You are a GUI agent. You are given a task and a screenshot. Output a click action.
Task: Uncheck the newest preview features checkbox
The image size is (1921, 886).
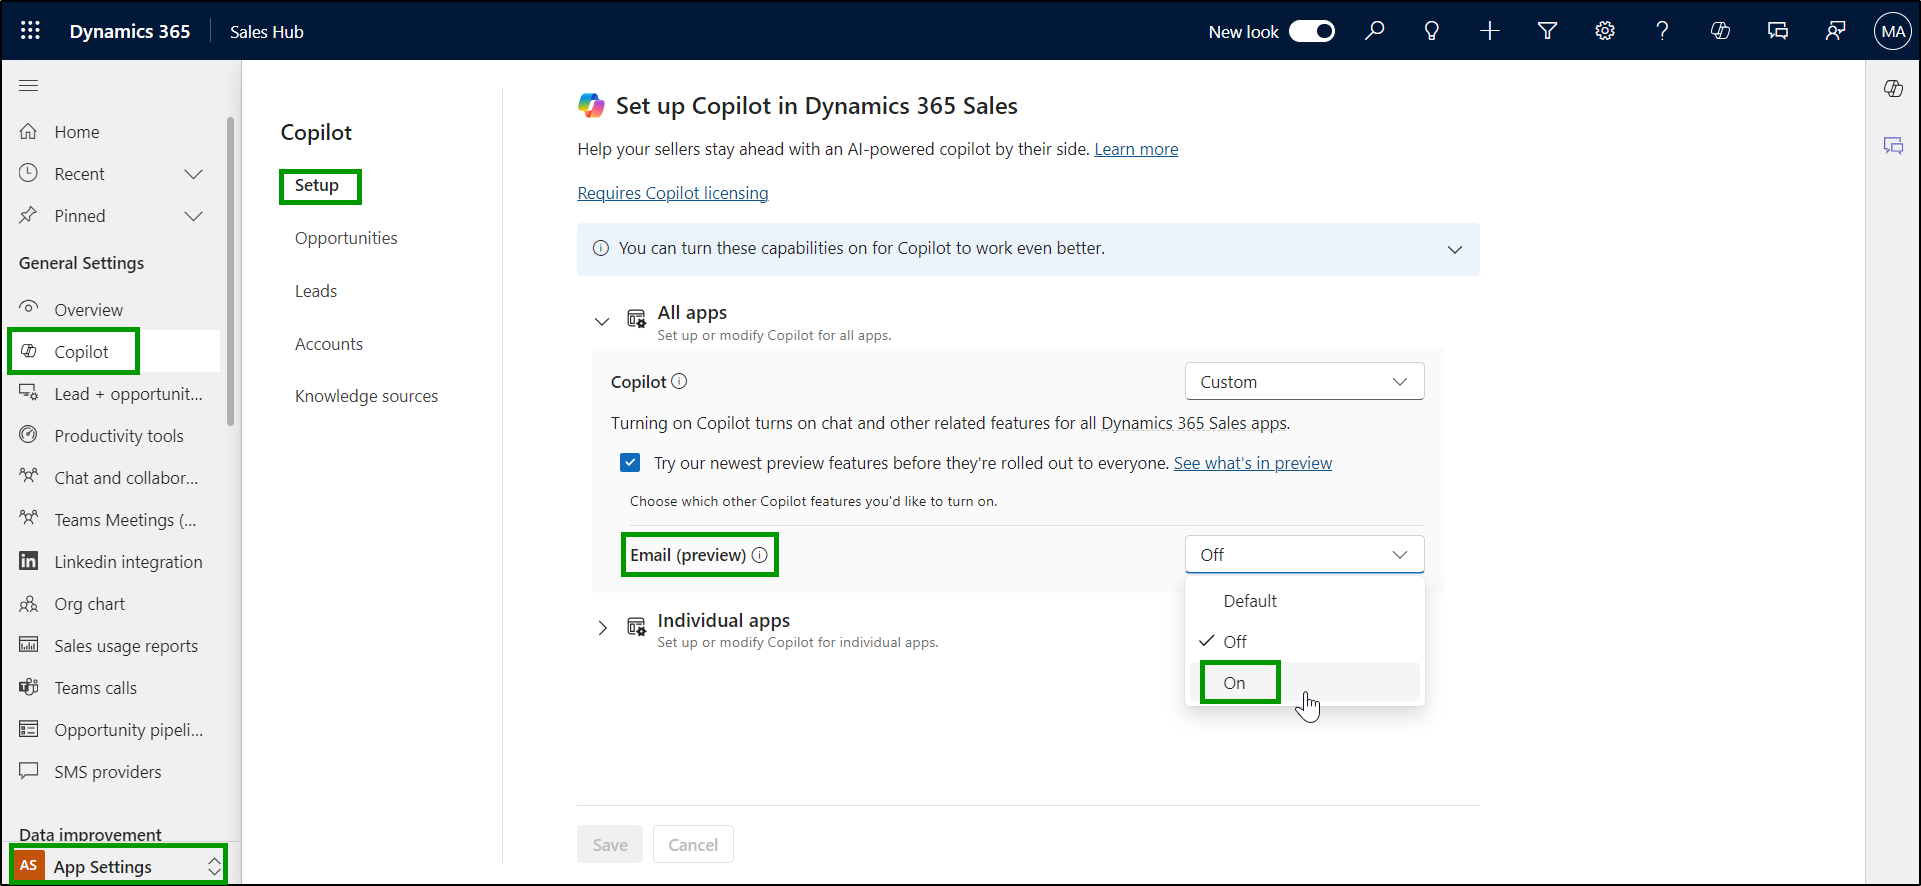[630, 462]
